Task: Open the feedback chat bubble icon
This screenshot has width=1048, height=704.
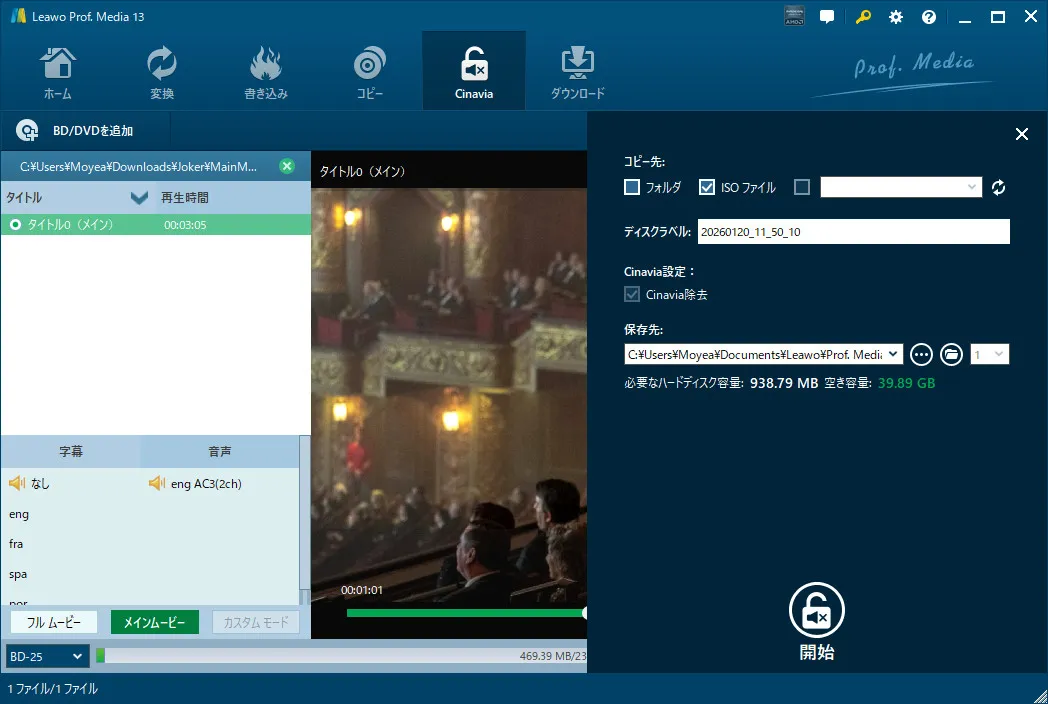Action: pyautogui.click(x=827, y=17)
